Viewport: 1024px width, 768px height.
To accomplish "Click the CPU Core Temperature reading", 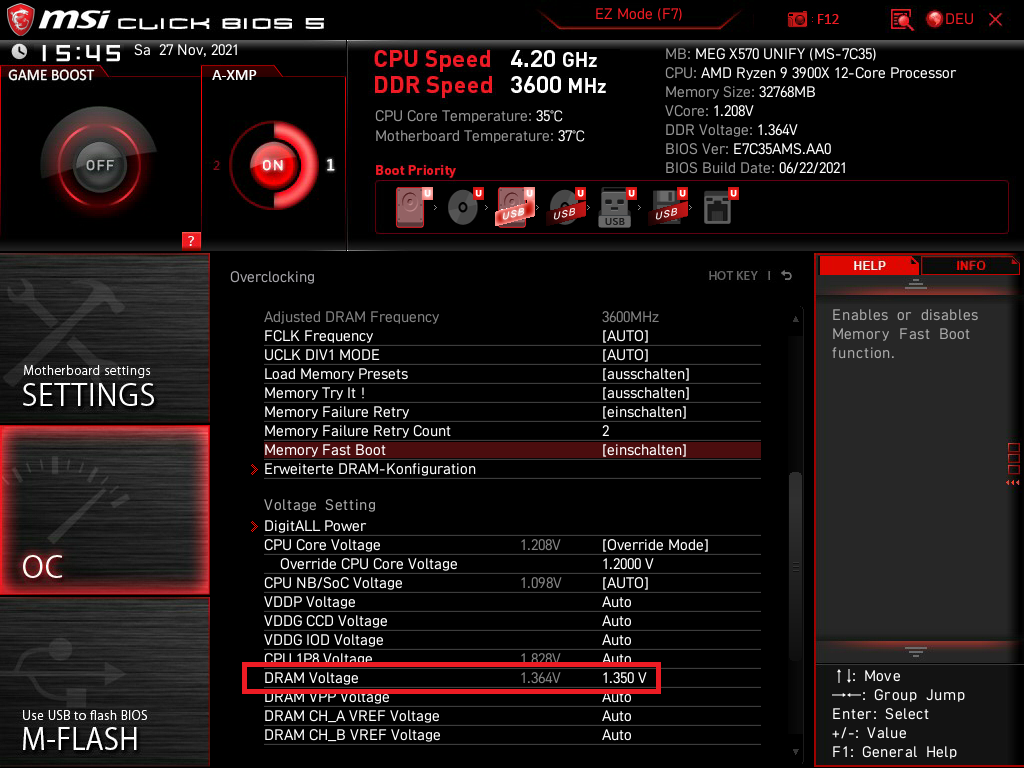I will (468, 116).
